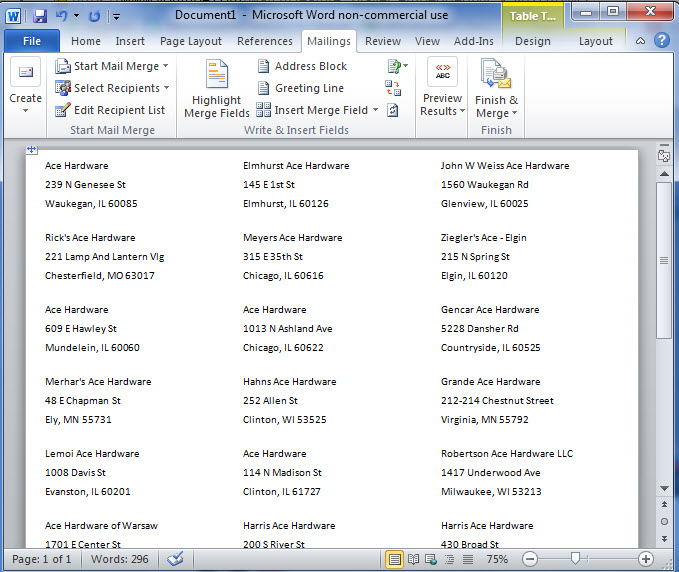Open the Page Layout tab
This screenshot has height=572, width=679.
click(191, 41)
